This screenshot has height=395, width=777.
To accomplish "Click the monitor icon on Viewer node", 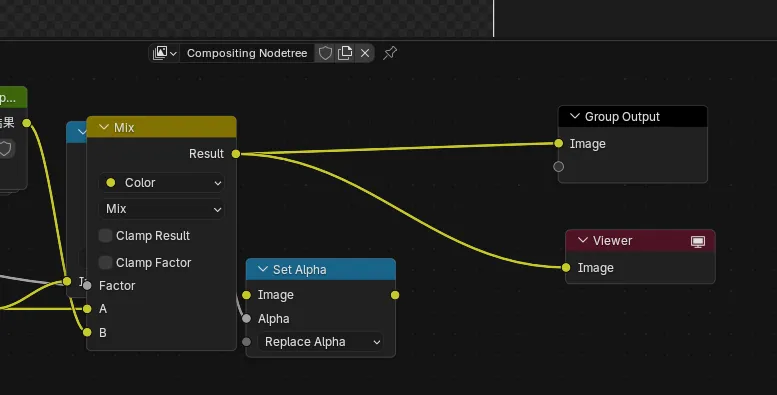I will pos(698,241).
